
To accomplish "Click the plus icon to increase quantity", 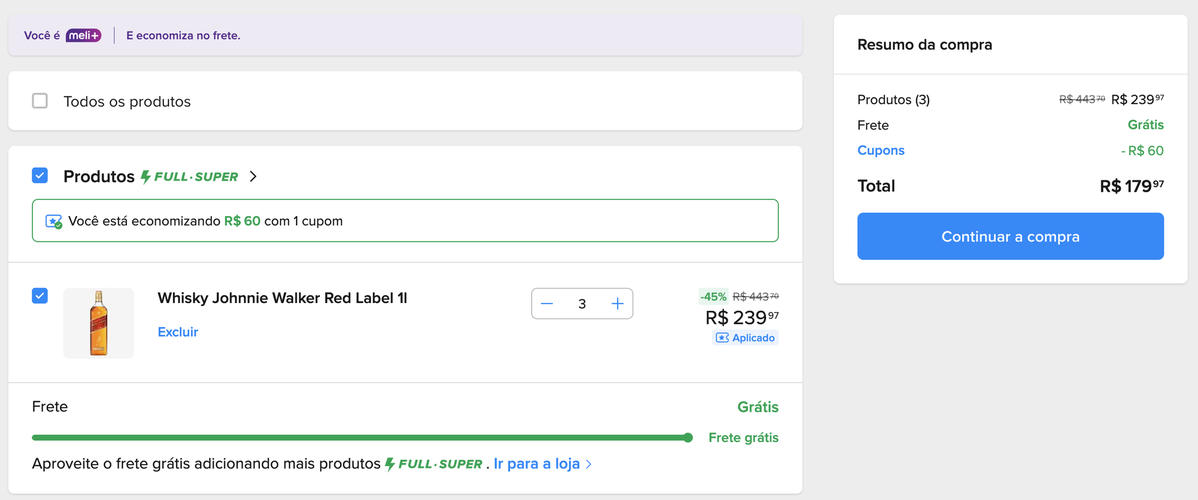I will click(617, 304).
